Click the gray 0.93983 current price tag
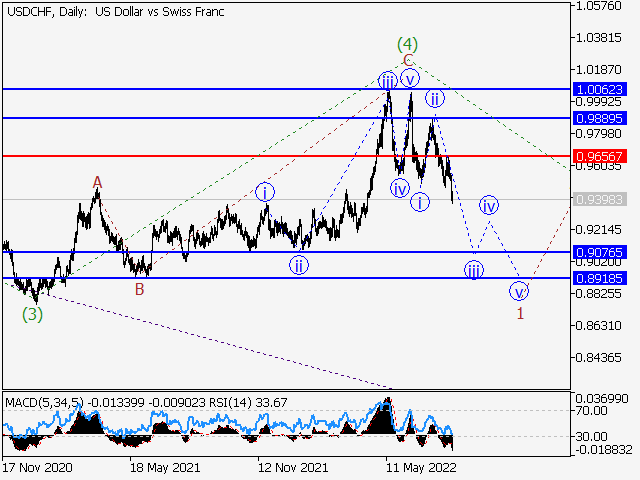Viewport: 640px width, 480px height. point(600,199)
